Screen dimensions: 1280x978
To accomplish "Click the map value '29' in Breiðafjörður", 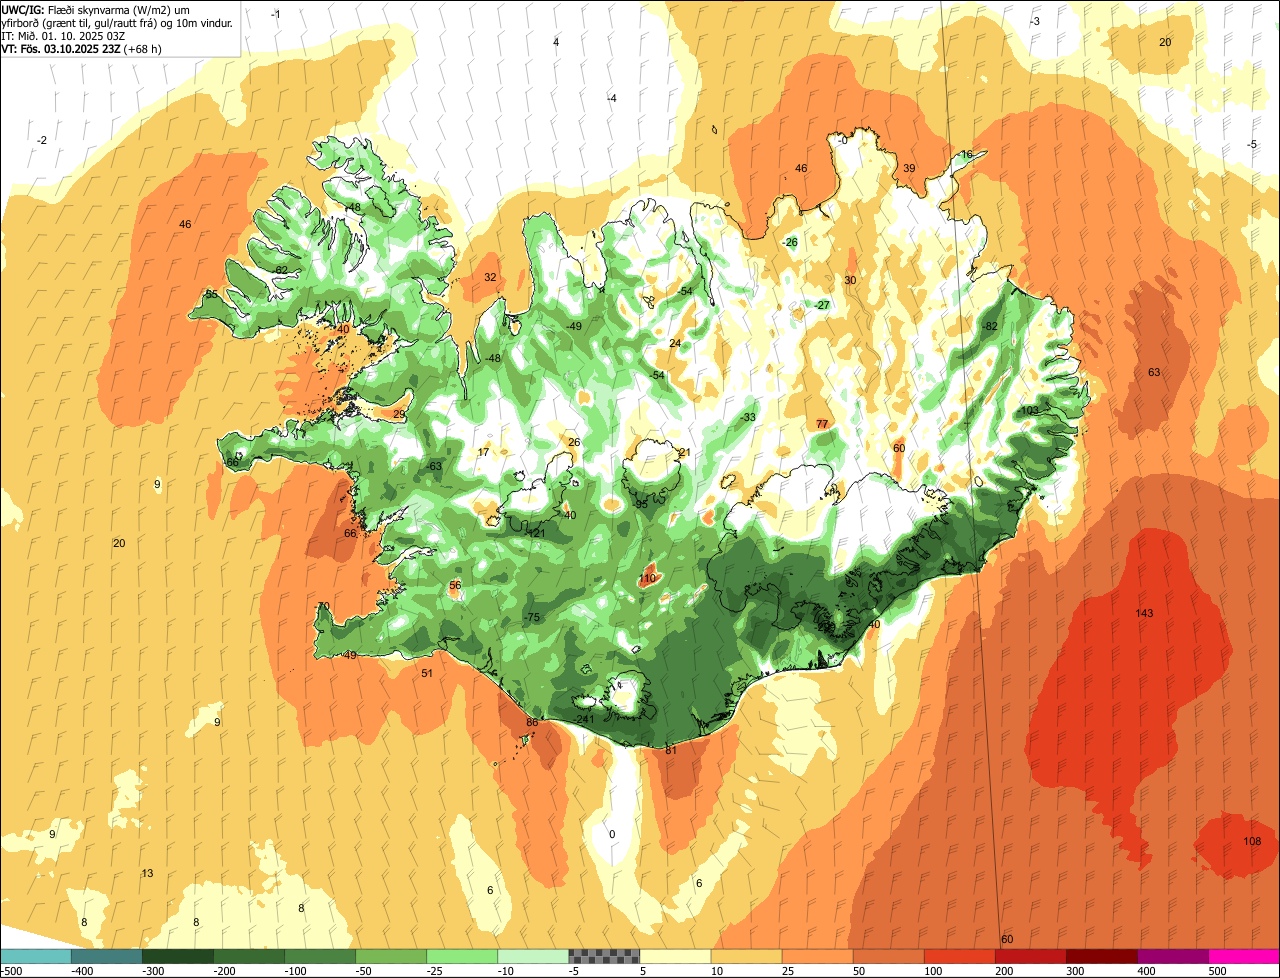I will [399, 414].
